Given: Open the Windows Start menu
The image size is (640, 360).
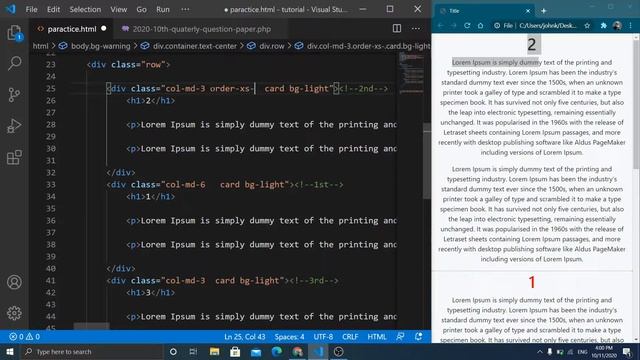Looking at the screenshot, I should [x=10, y=351].
